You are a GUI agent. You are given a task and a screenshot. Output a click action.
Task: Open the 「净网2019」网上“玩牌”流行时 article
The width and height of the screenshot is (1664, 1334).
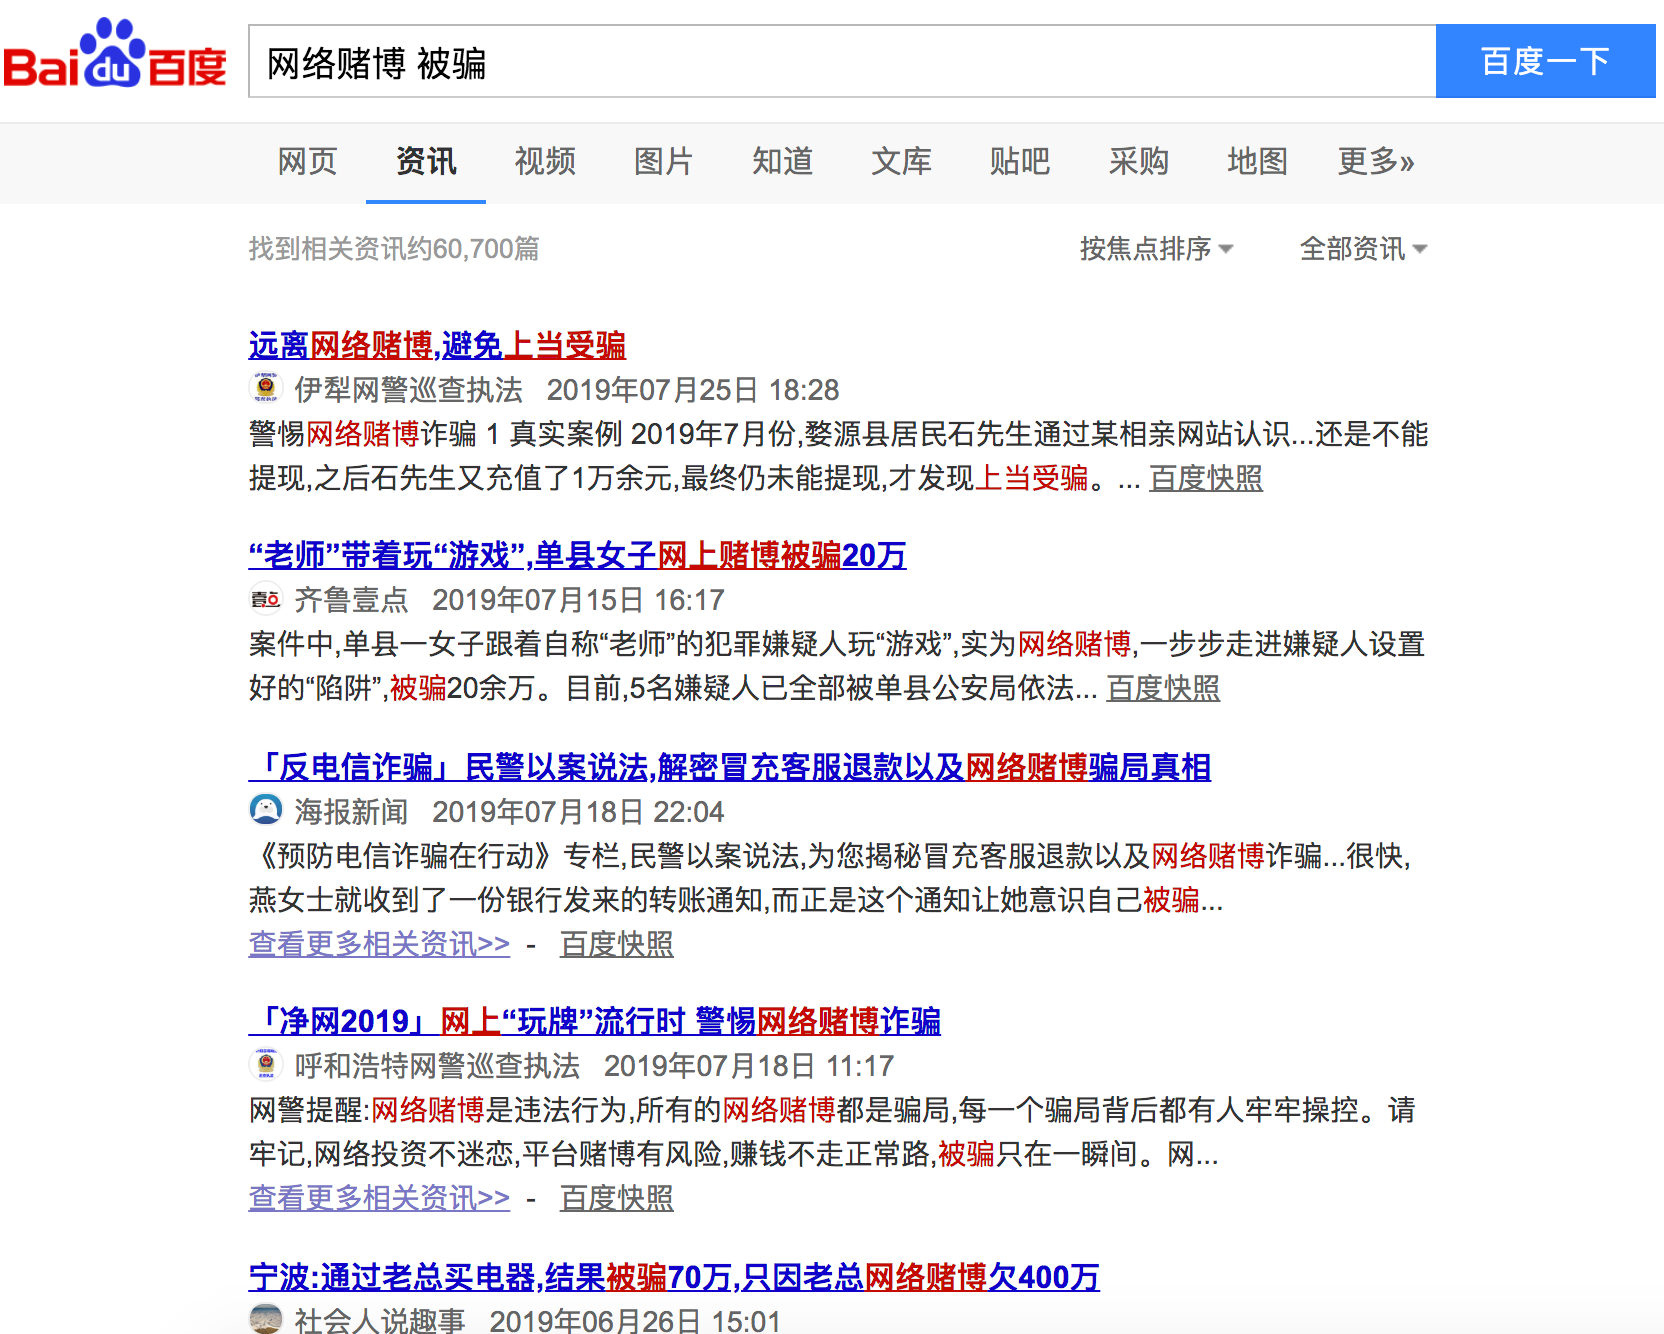[595, 1021]
